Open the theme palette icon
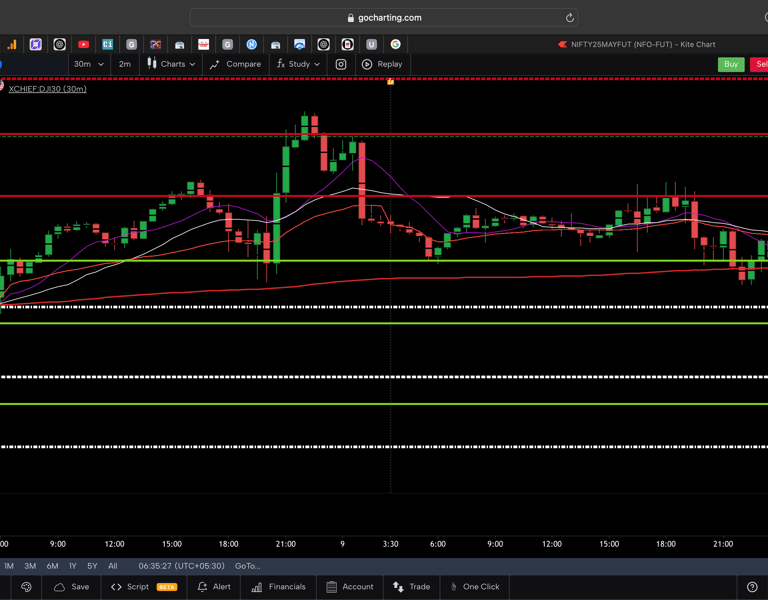Image resolution: width=768 pixels, height=600 pixels. pyautogui.click(x=26, y=587)
